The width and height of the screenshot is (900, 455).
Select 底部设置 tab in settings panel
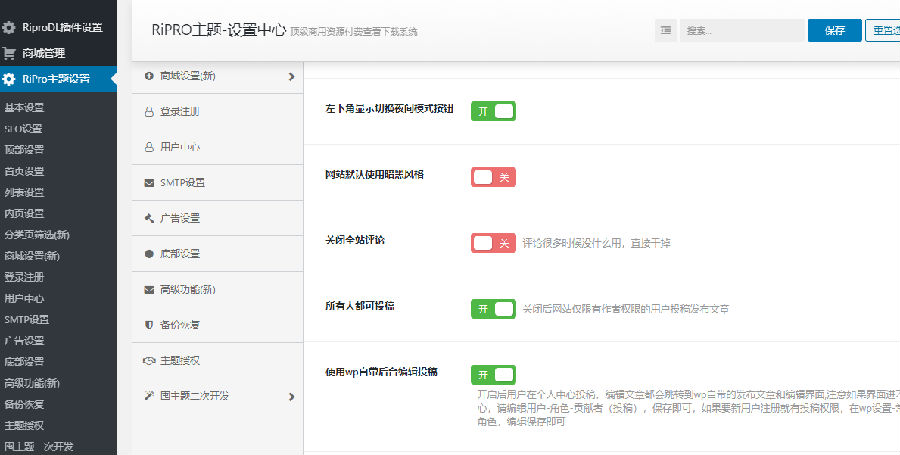pyautogui.click(x=218, y=254)
